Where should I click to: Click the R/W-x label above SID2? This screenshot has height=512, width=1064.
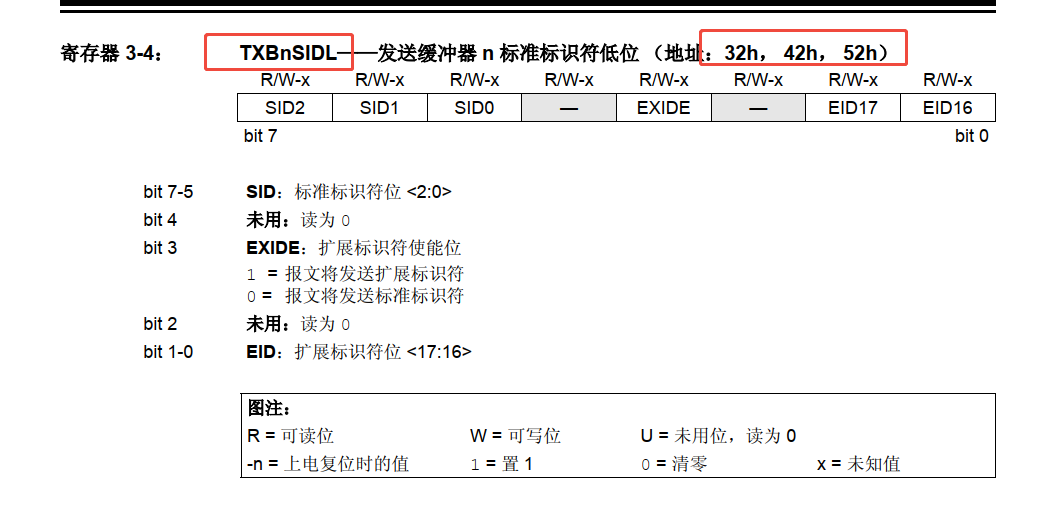click(285, 81)
